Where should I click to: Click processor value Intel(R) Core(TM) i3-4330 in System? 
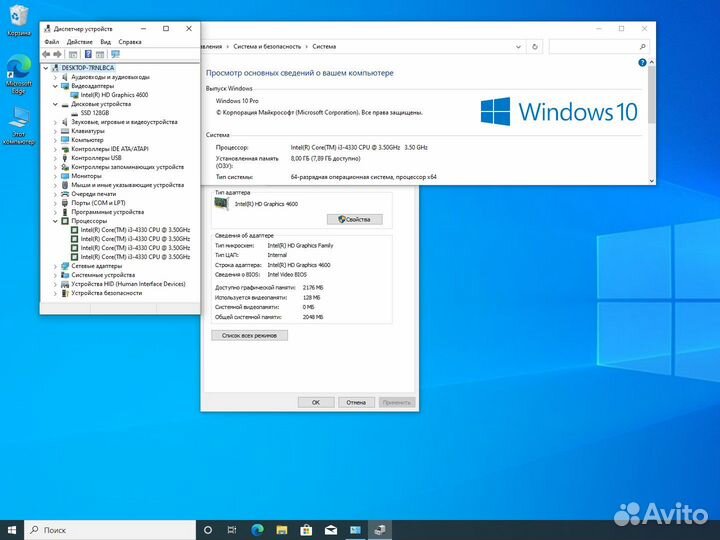tap(359, 147)
